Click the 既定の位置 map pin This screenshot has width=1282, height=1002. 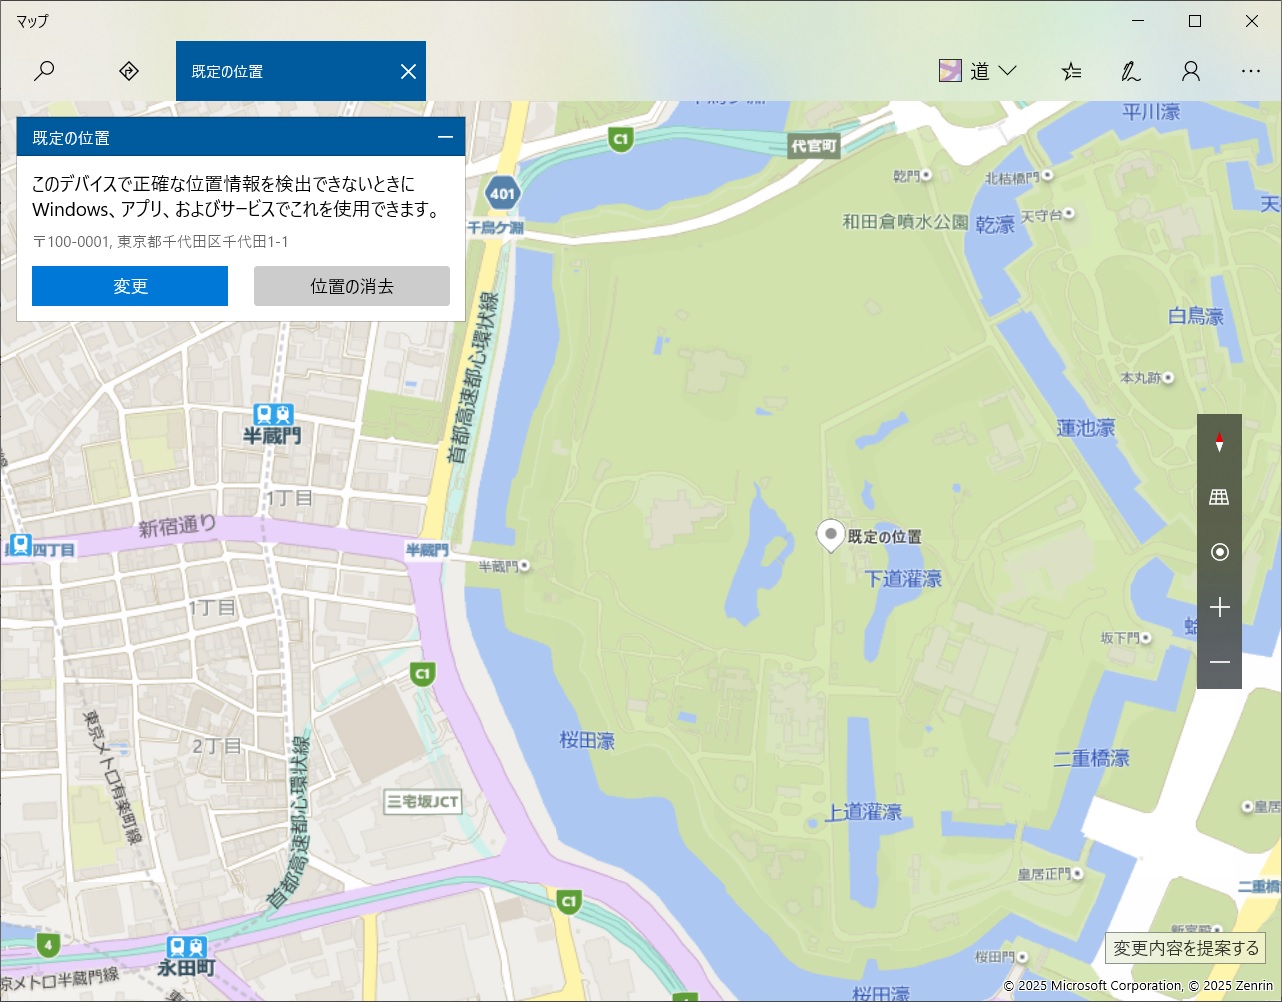click(830, 536)
